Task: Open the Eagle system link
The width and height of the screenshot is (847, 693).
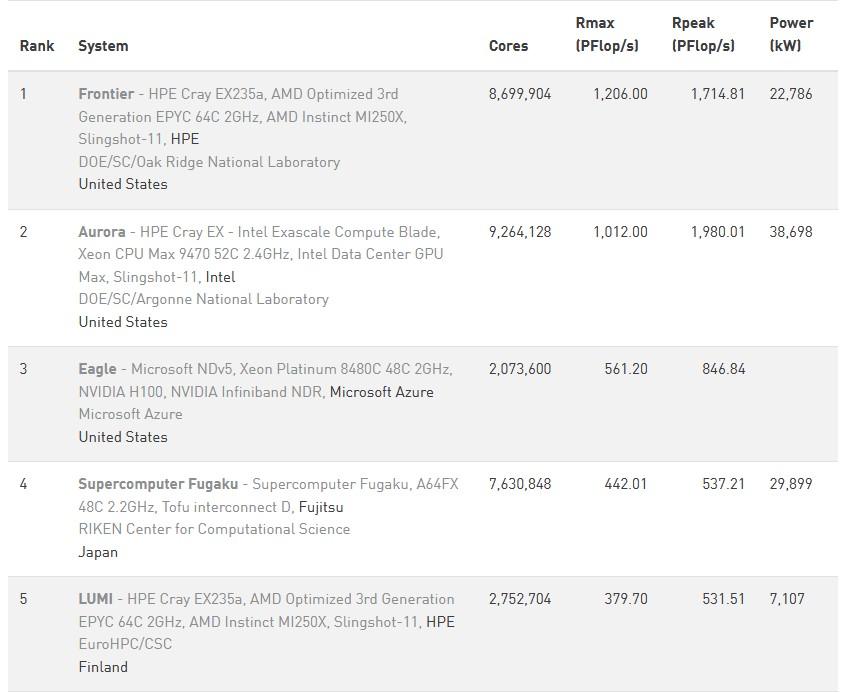Action: 99,369
